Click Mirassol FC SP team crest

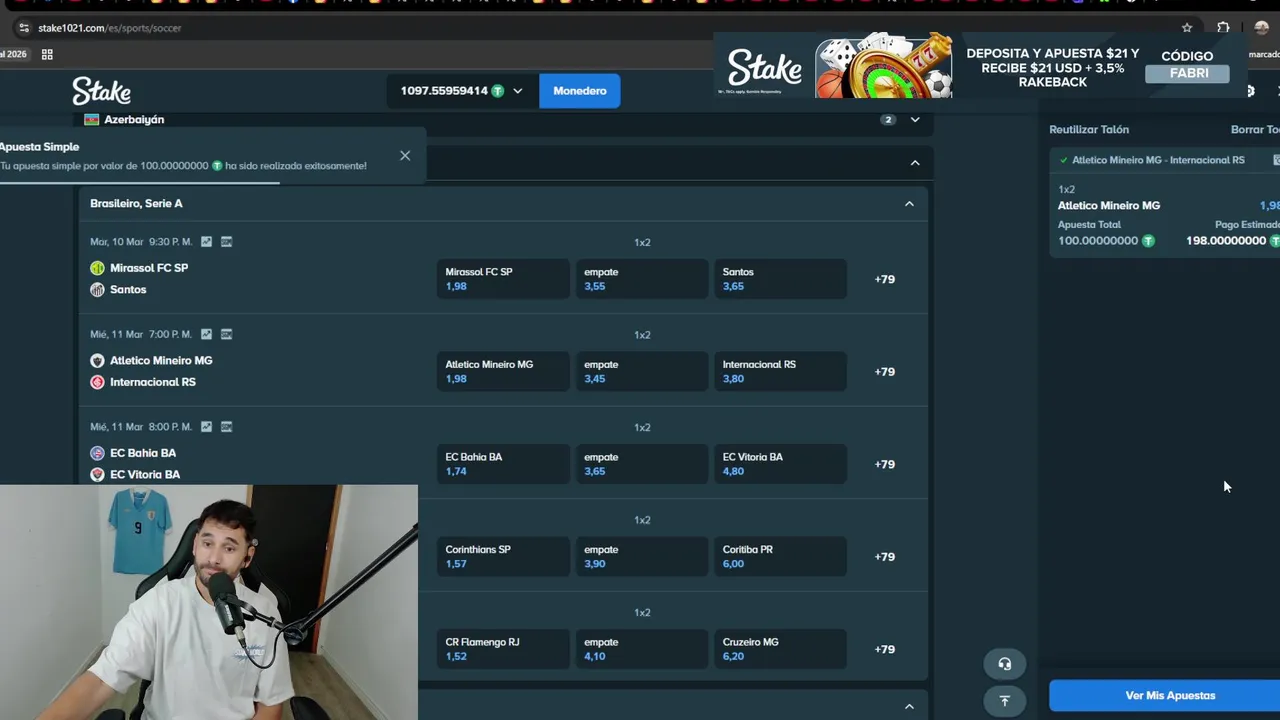pyautogui.click(x=97, y=268)
